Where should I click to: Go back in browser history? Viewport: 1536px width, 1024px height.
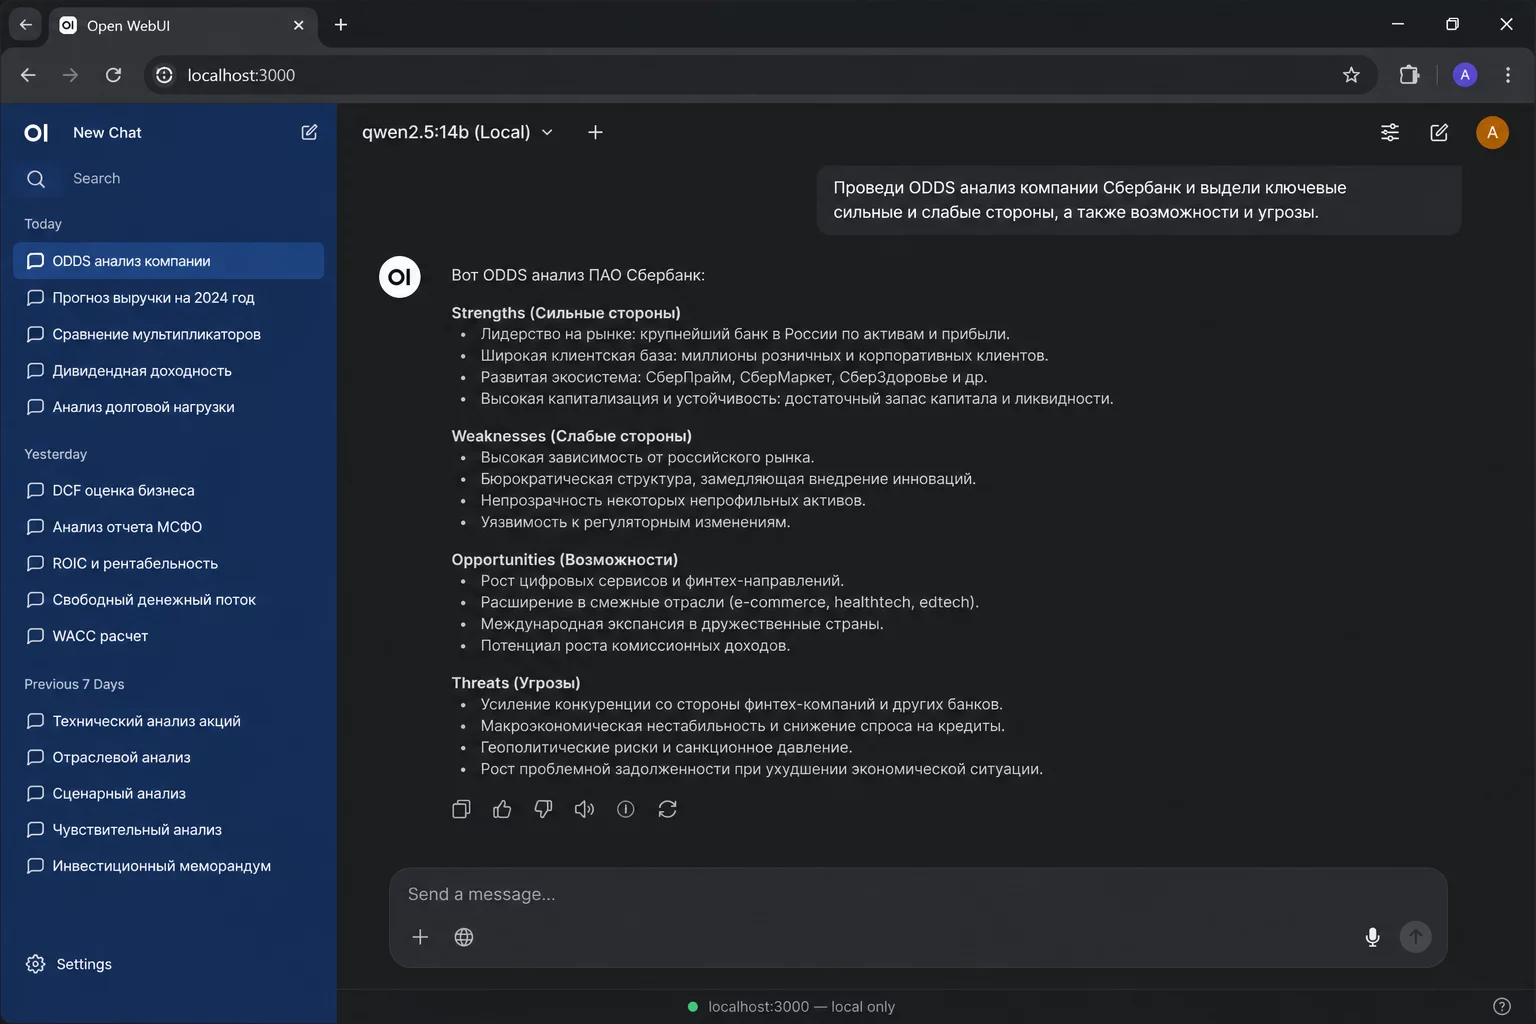[x=28, y=75]
